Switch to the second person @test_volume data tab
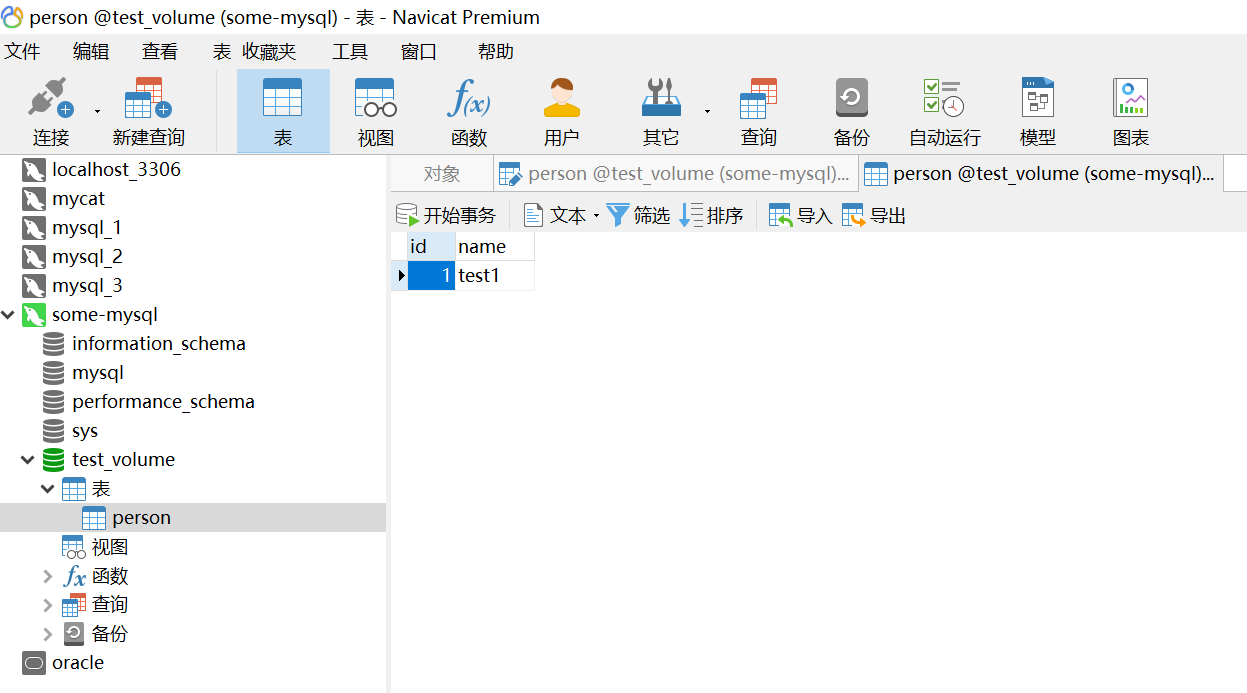The height and width of the screenshot is (693, 1247). (1041, 174)
